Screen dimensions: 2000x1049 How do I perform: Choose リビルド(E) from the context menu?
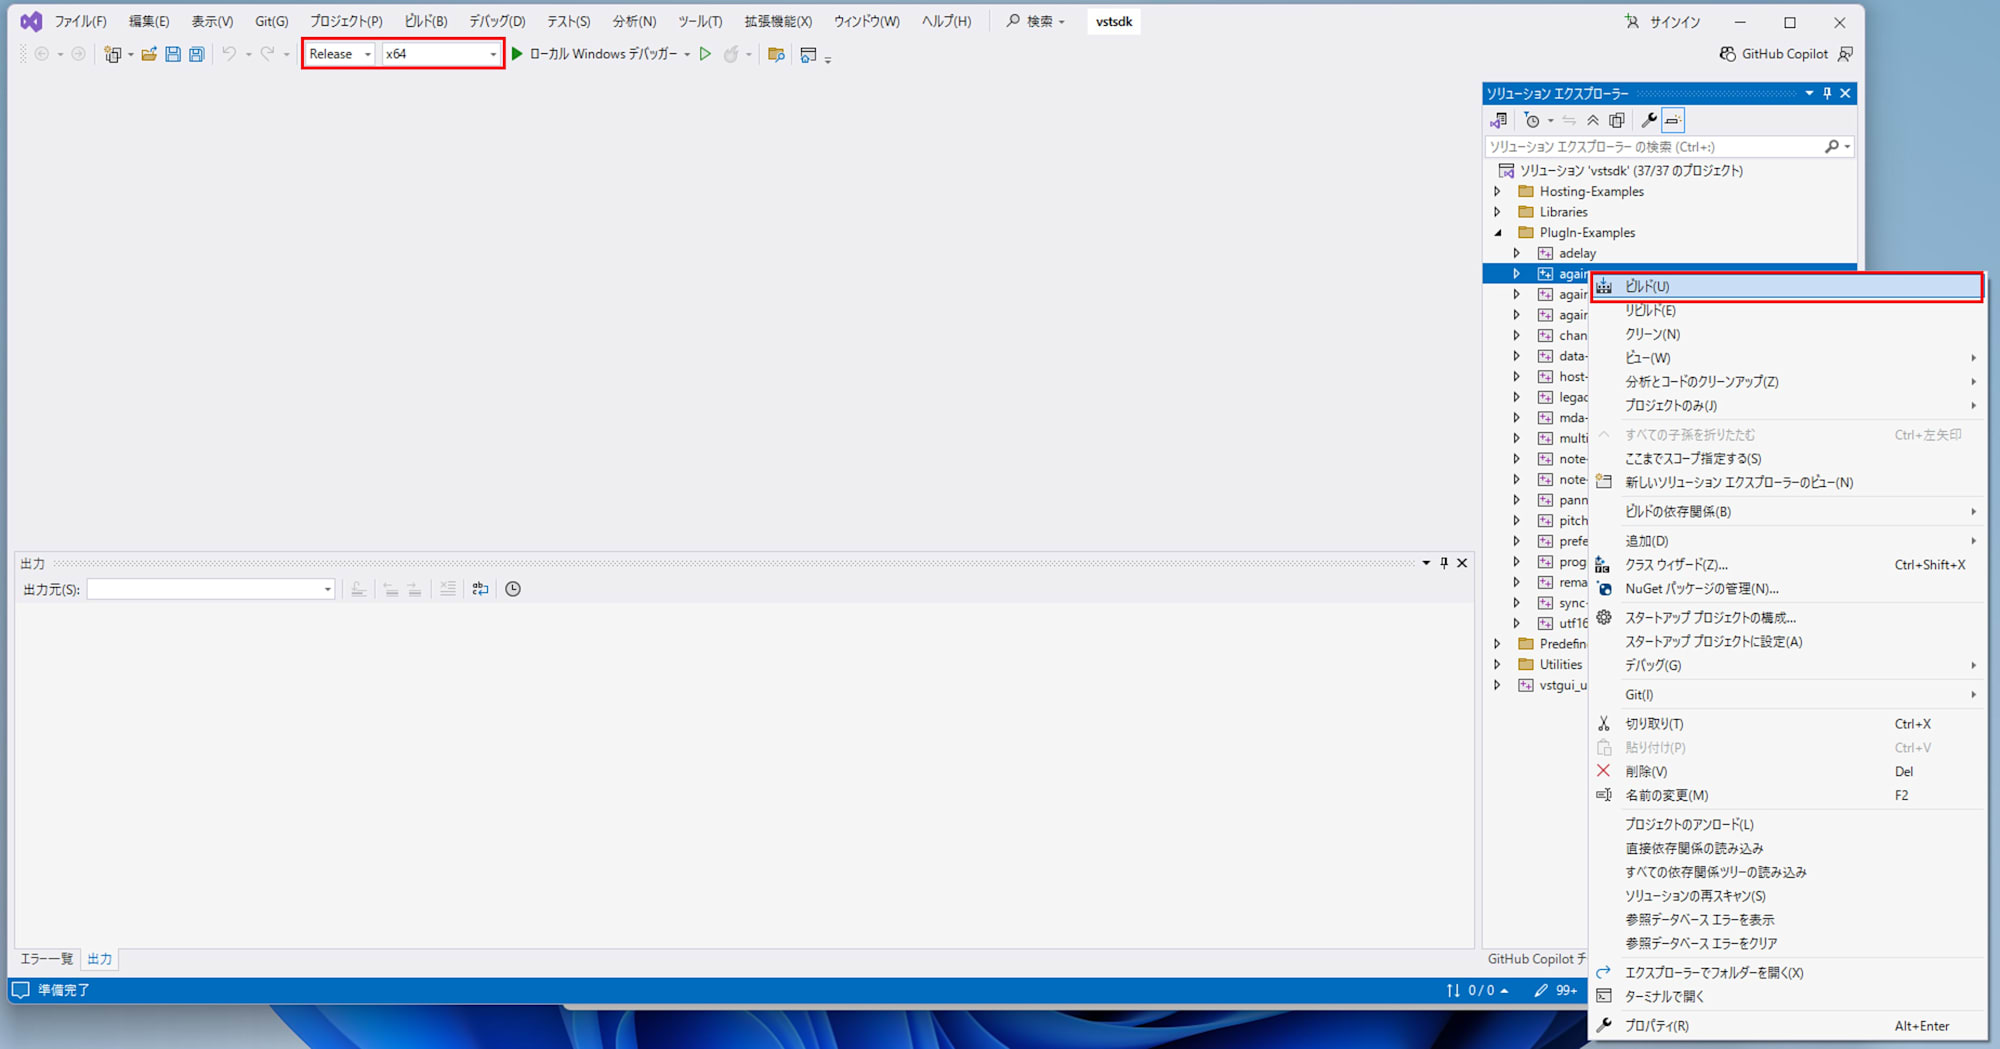click(x=1787, y=310)
